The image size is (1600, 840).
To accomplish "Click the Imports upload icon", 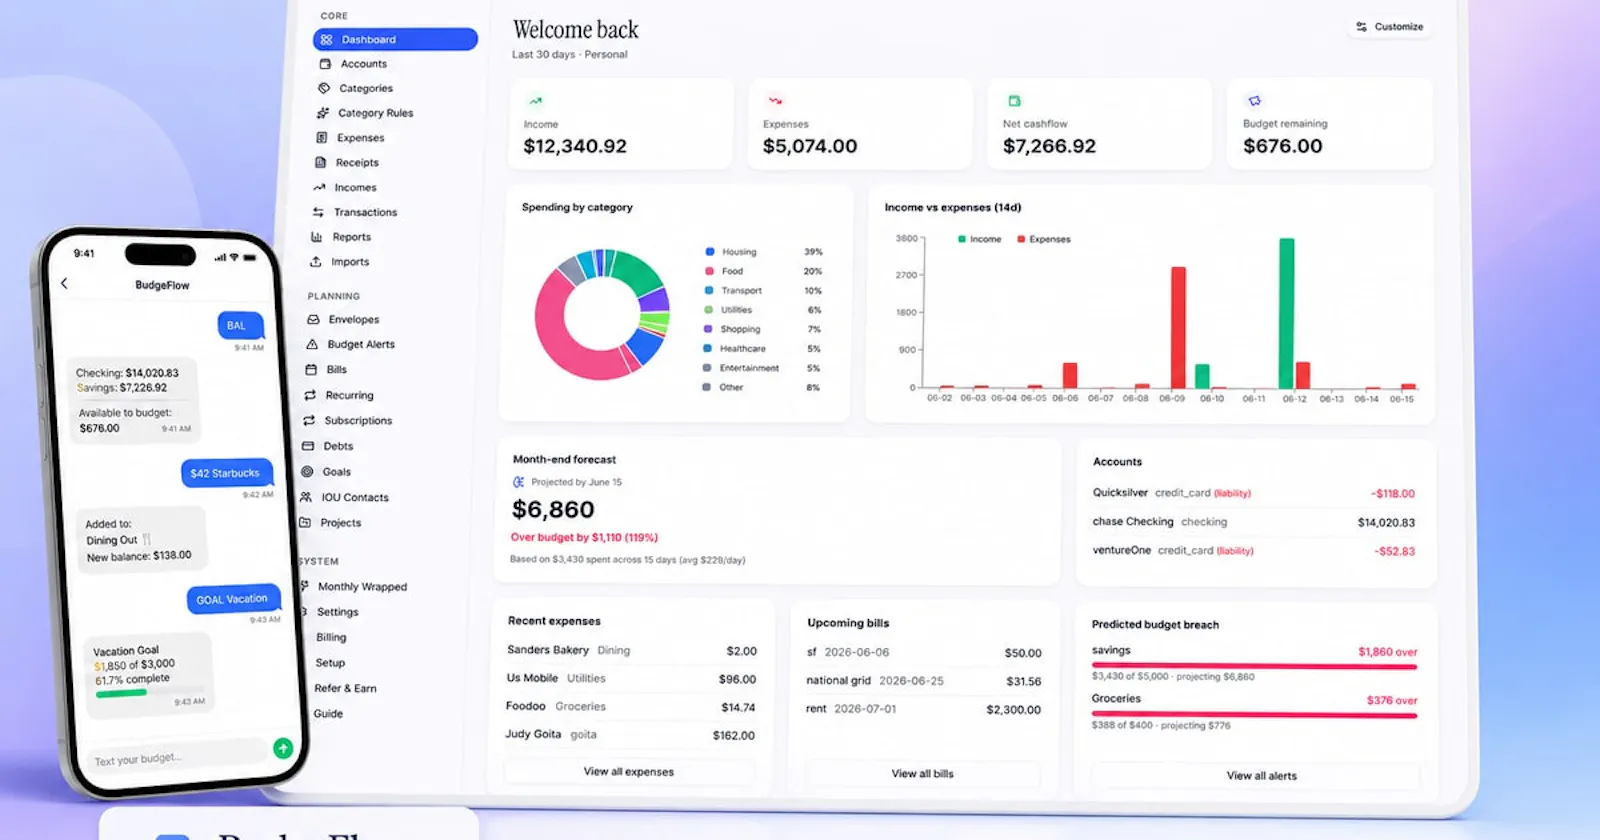I will point(316,262).
